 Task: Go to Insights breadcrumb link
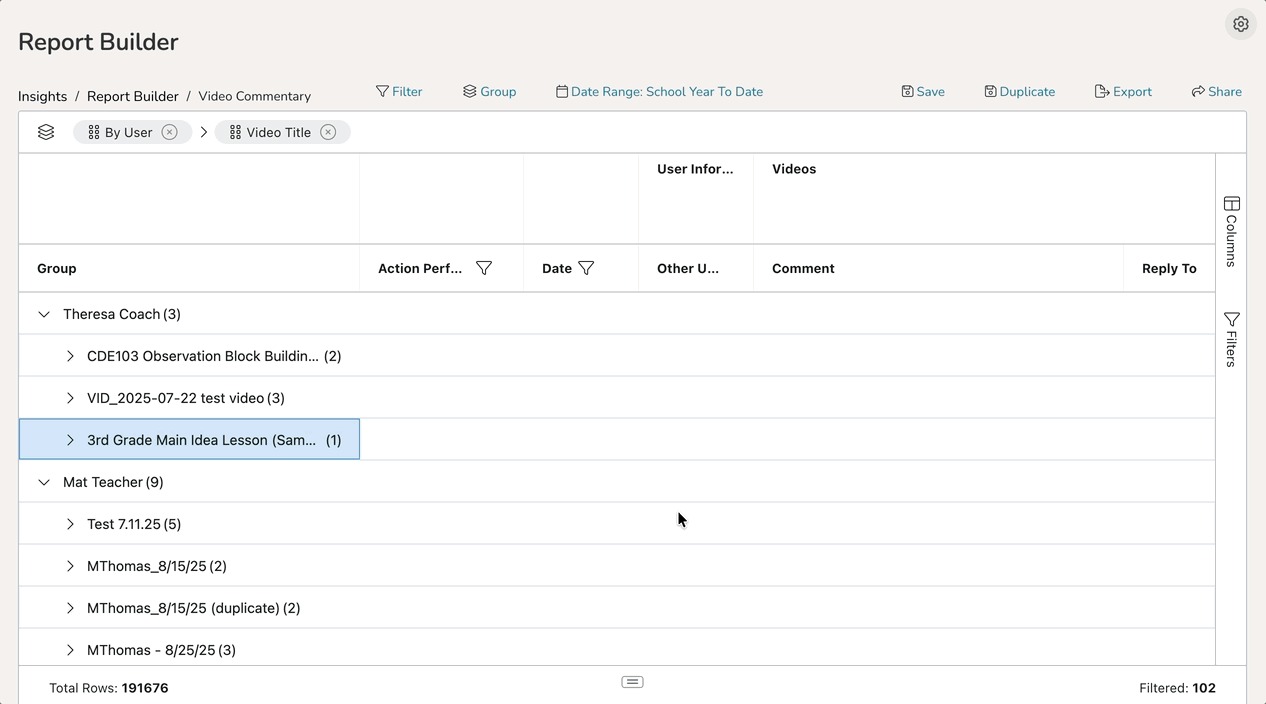coord(43,97)
